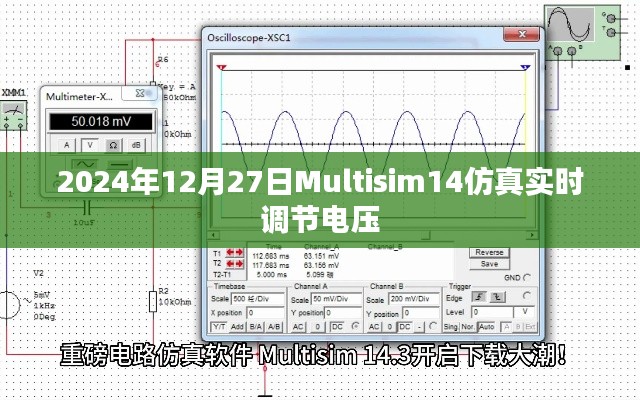Click the XSC1 oscilloscope instrument icon on schematic

(x=582, y=32)
